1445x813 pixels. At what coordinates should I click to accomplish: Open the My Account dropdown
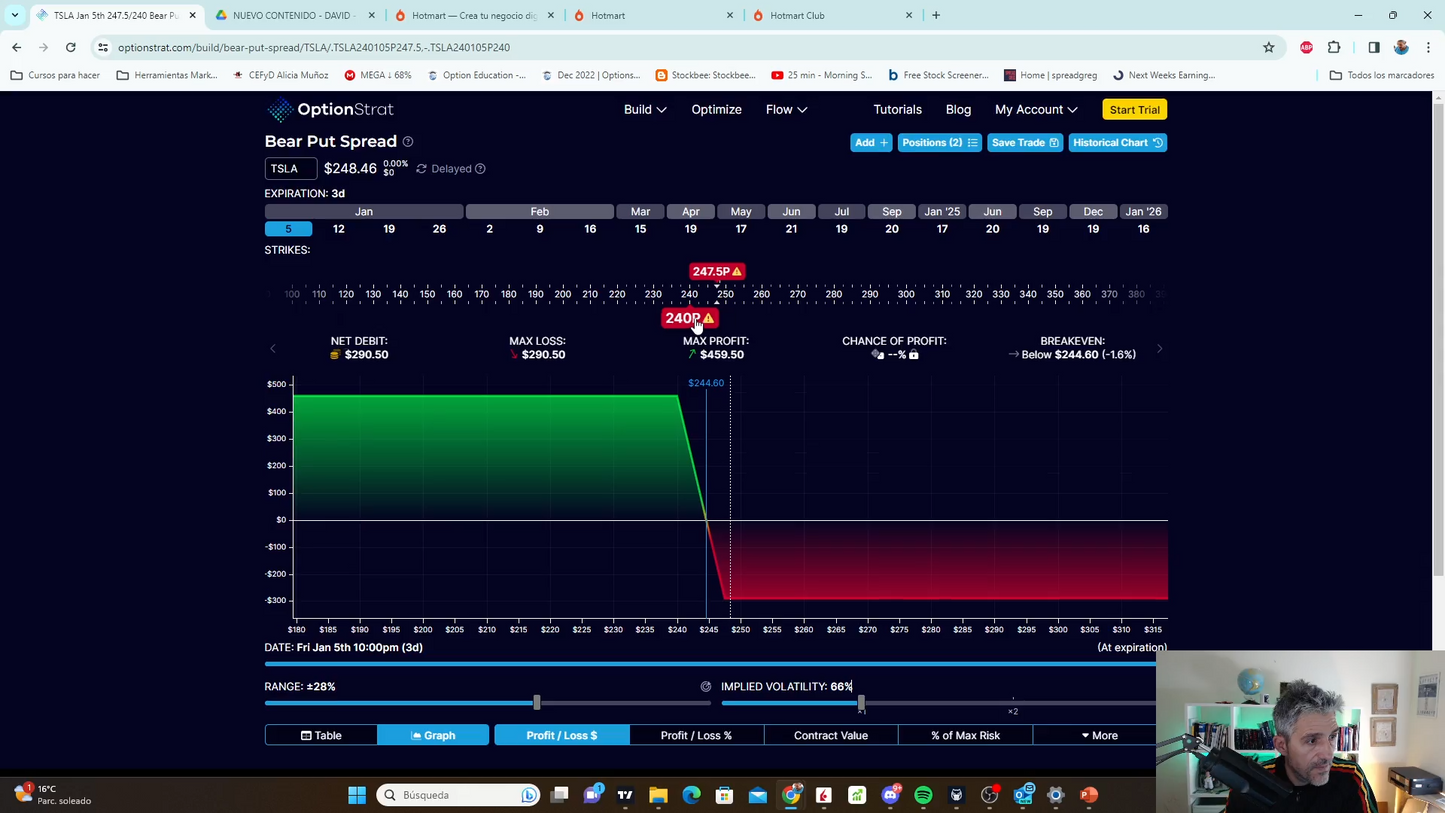coord(1036,110)
